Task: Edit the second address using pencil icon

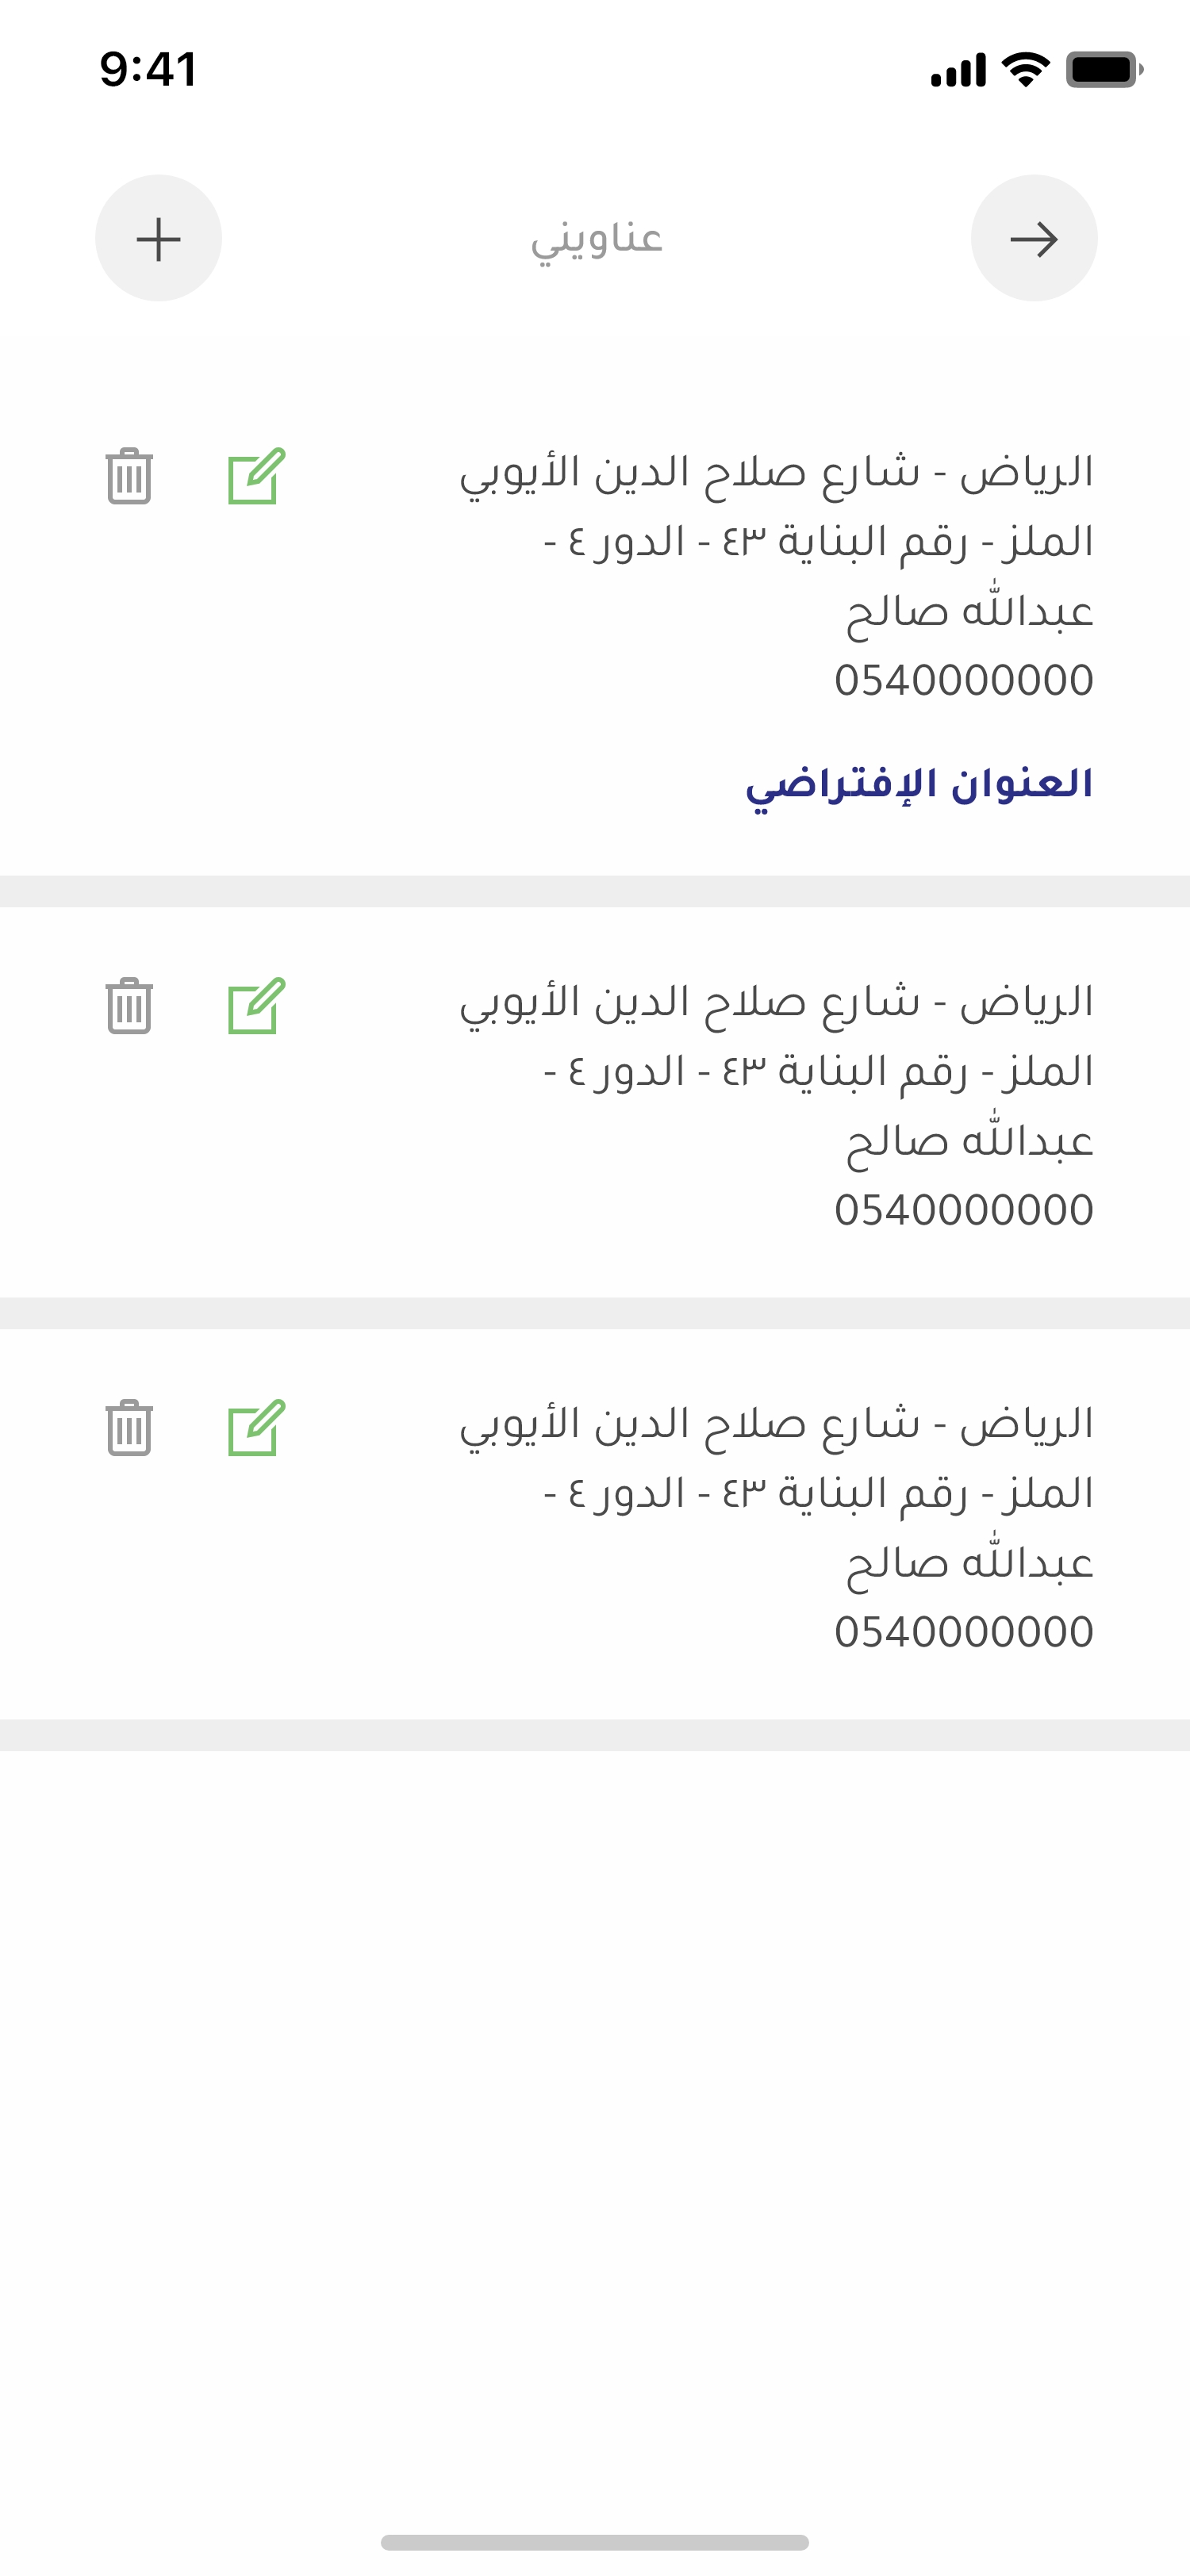Action: (x=256, y=1005)
